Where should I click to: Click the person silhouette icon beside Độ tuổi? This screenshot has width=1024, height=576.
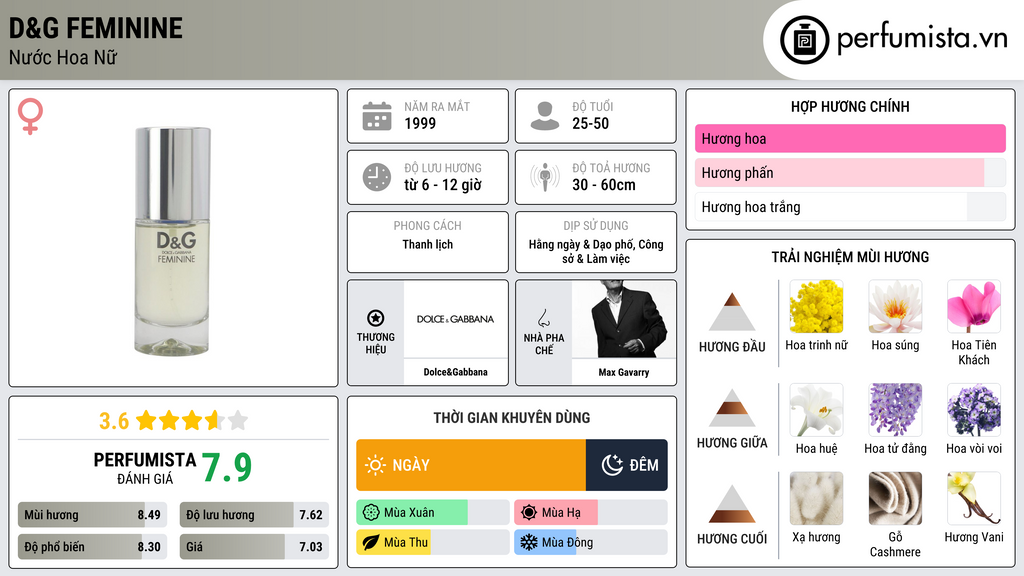pos(545,116)
